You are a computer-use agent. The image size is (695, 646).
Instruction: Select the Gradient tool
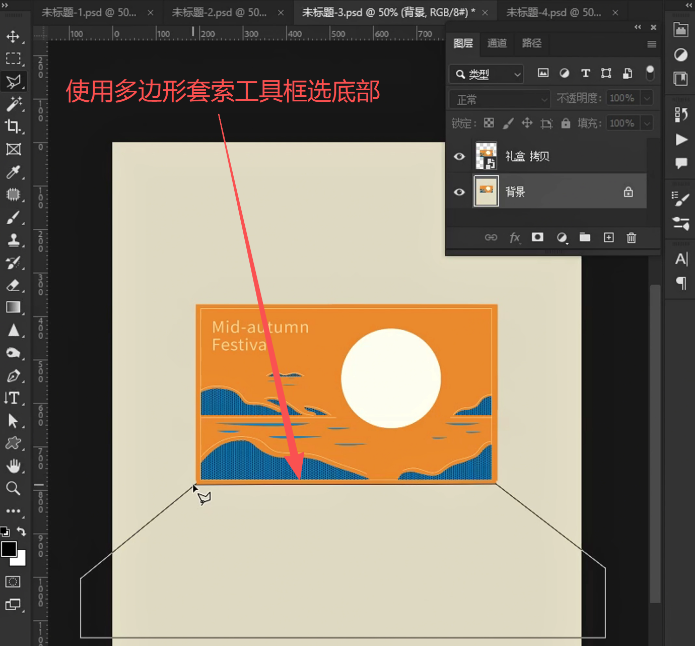(x=13, y=307)
